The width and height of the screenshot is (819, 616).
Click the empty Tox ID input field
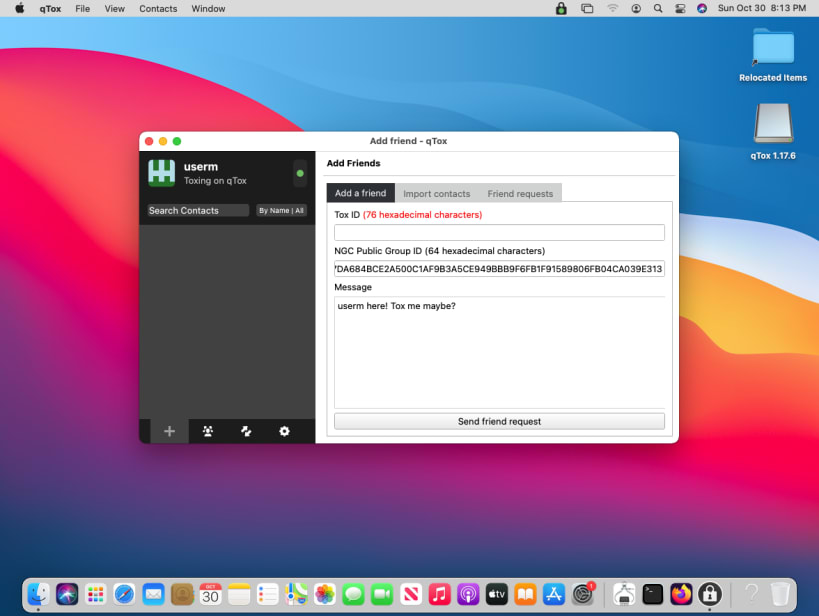(x=499, y=233)
